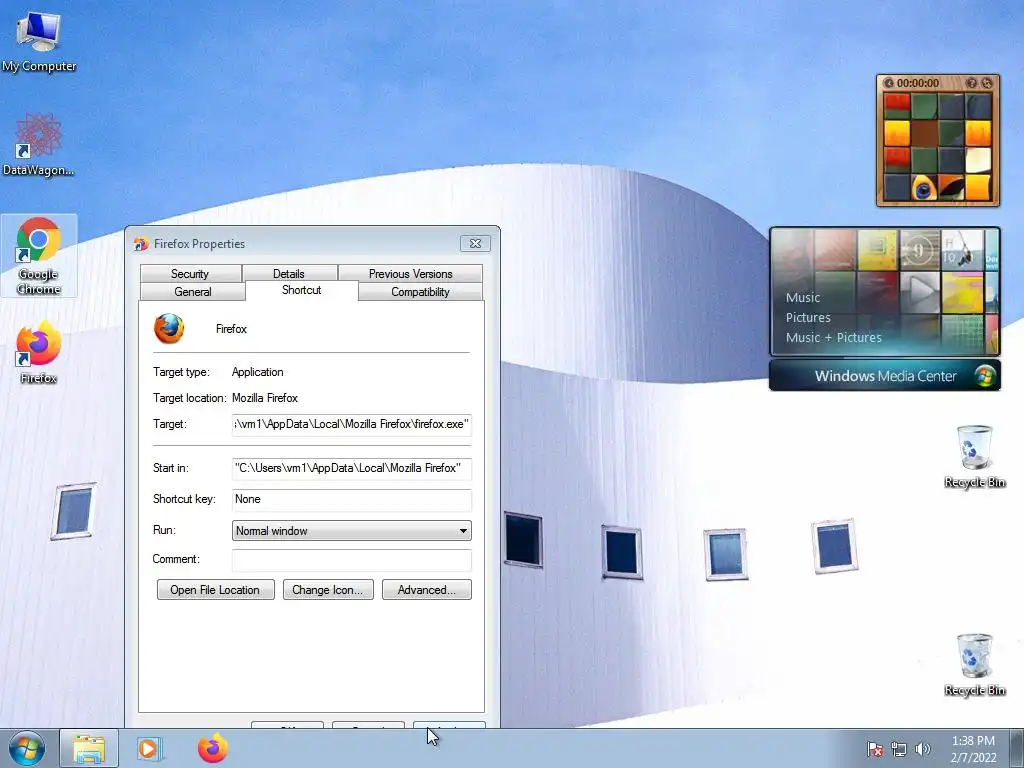Click the 00:00:00 puzzle timer

(918, 83)
